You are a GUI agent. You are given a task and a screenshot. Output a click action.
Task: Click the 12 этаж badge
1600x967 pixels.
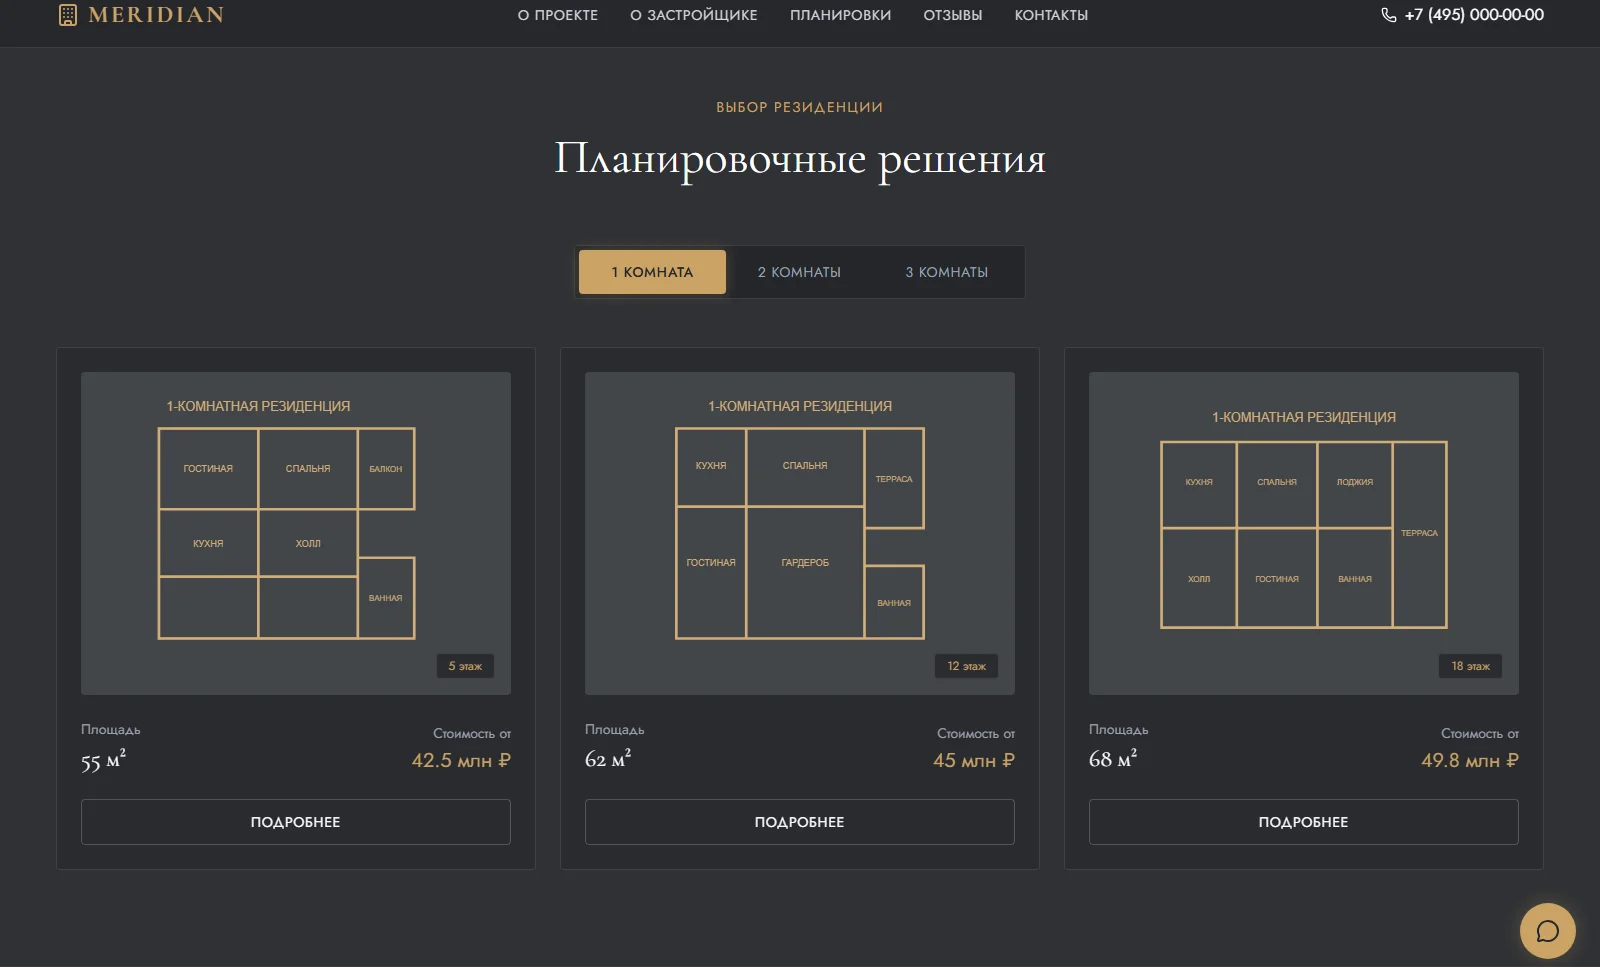[x=966, y=666]
